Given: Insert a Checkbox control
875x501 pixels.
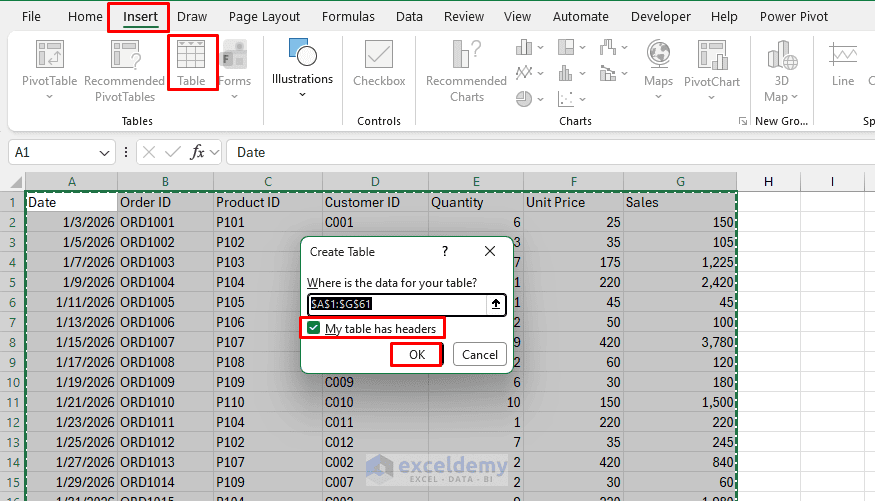Looking at the screenshot, I should [379, 62].
